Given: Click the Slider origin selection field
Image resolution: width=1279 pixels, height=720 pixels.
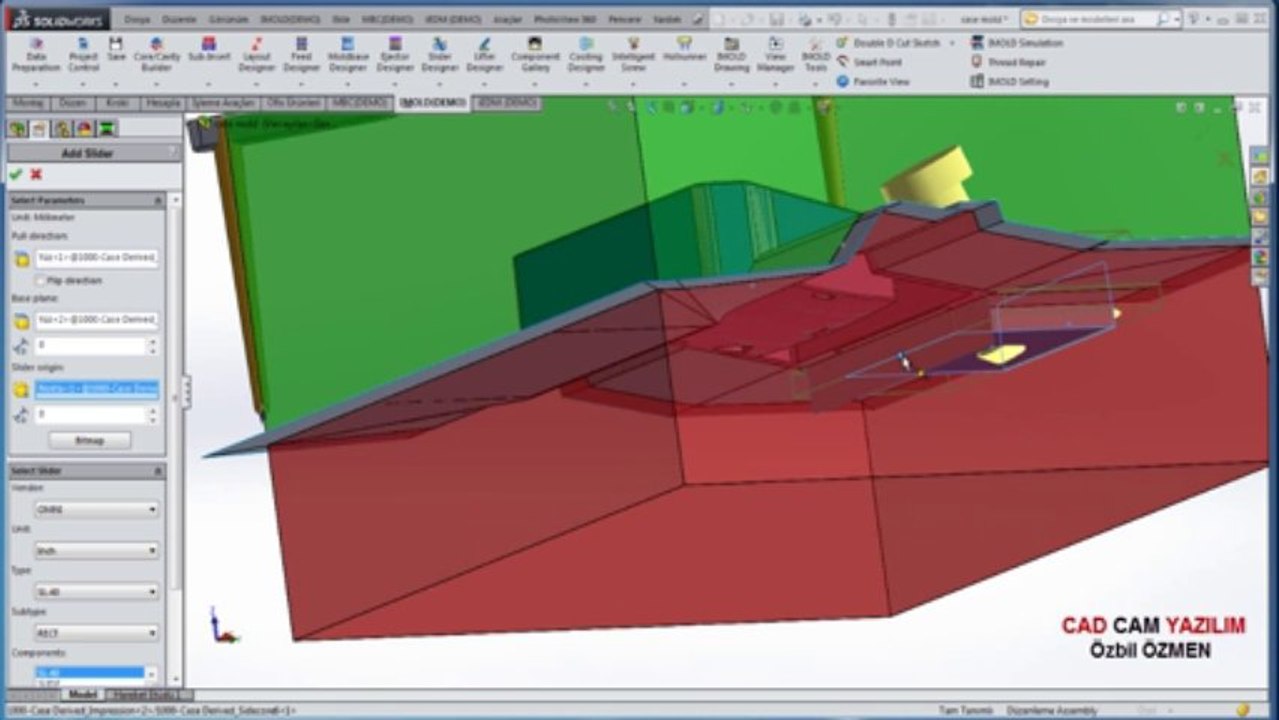Looking at the screenshot, I should [x=97, y=389].
